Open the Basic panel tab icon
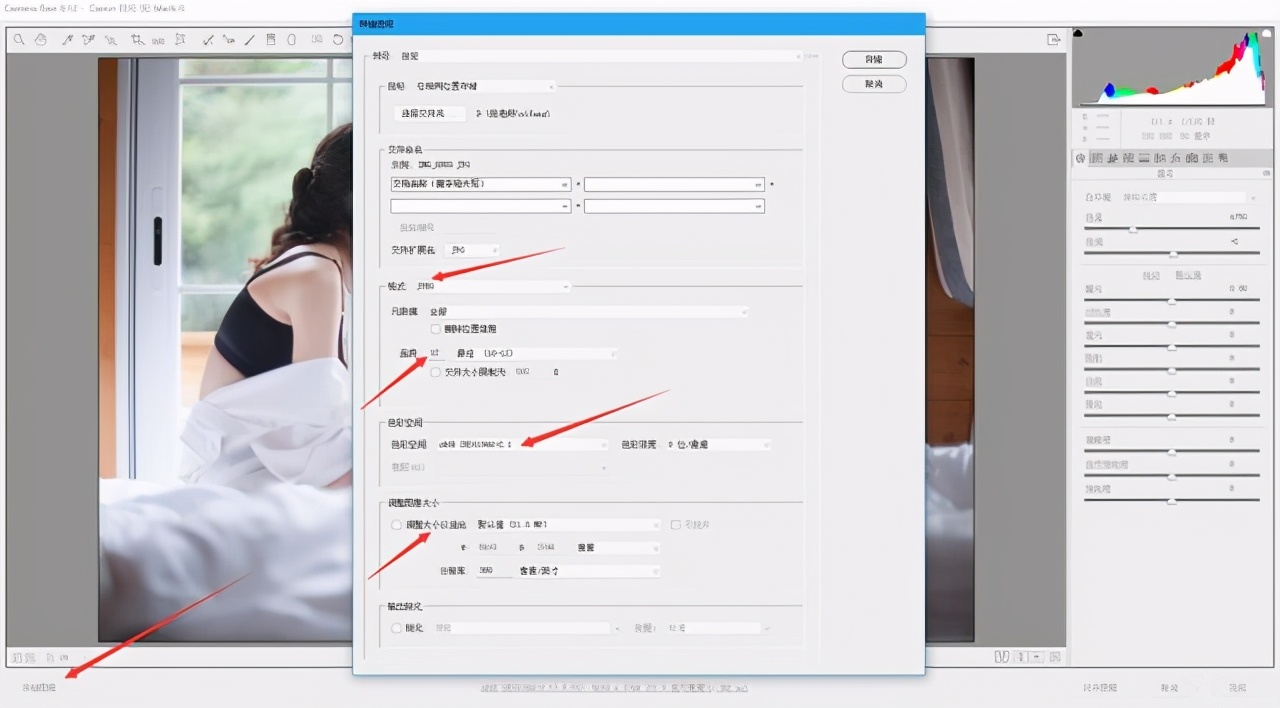 1081,158
